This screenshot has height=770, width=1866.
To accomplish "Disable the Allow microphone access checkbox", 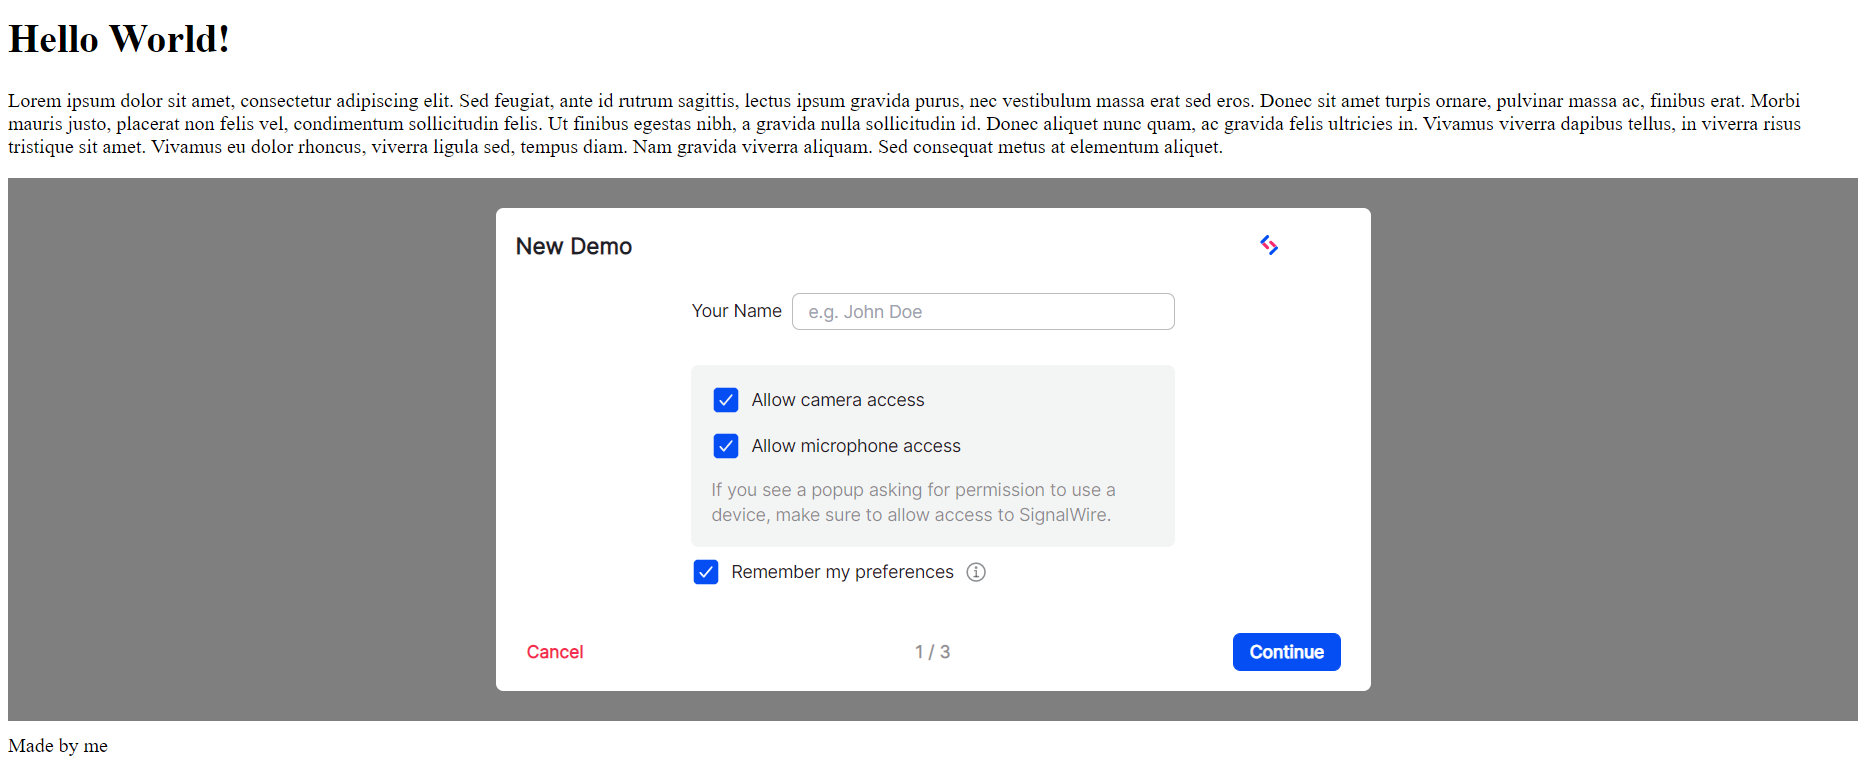I will (x=726, y=446).
